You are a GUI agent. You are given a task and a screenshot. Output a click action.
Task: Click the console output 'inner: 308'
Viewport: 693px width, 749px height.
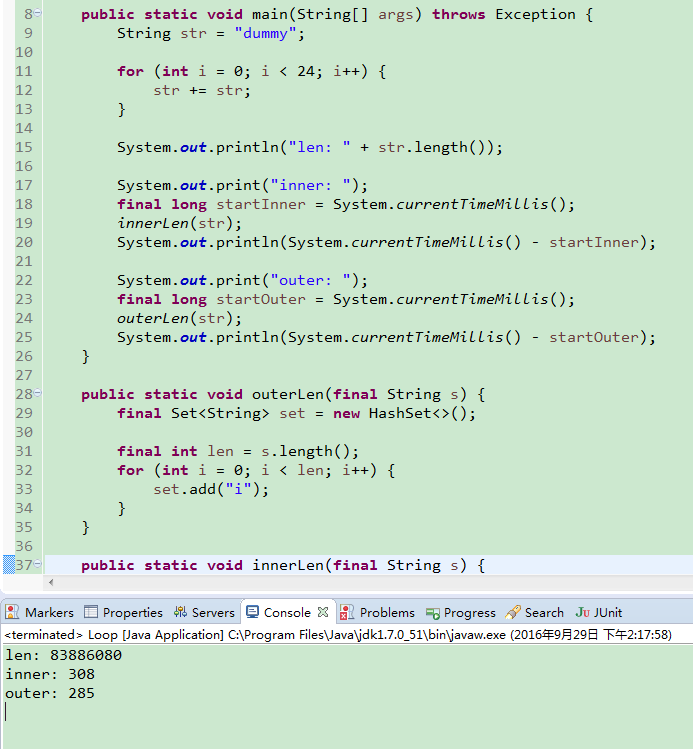click(50, 674)
